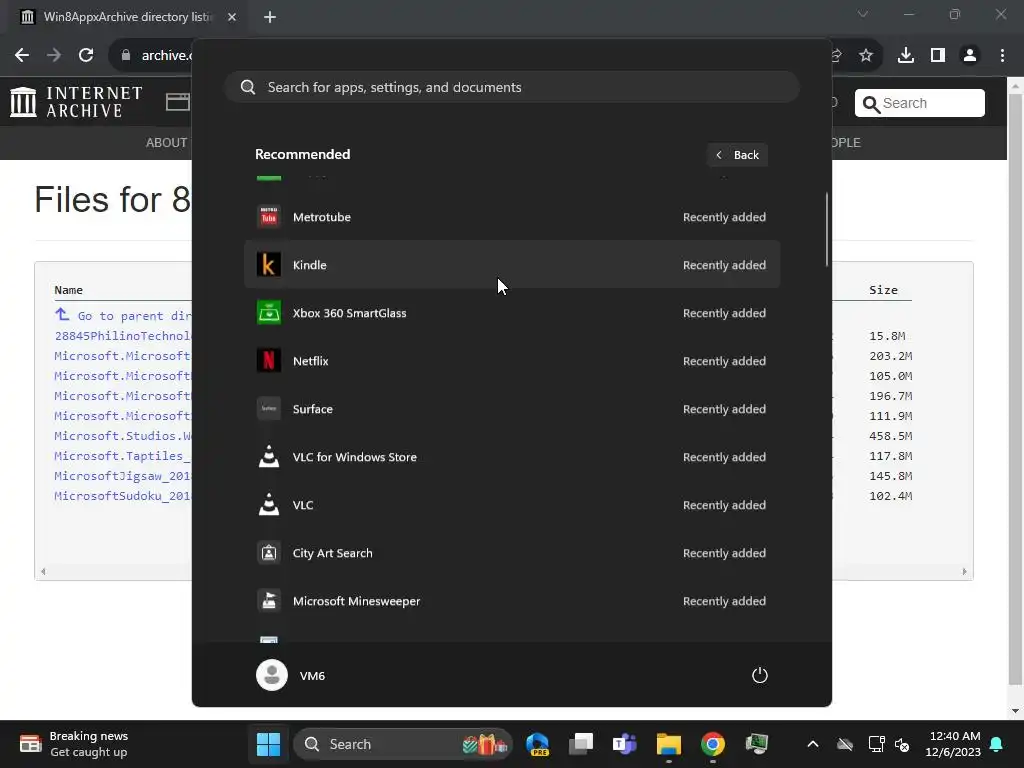Click the Internet Archive search box

[920, 103]
